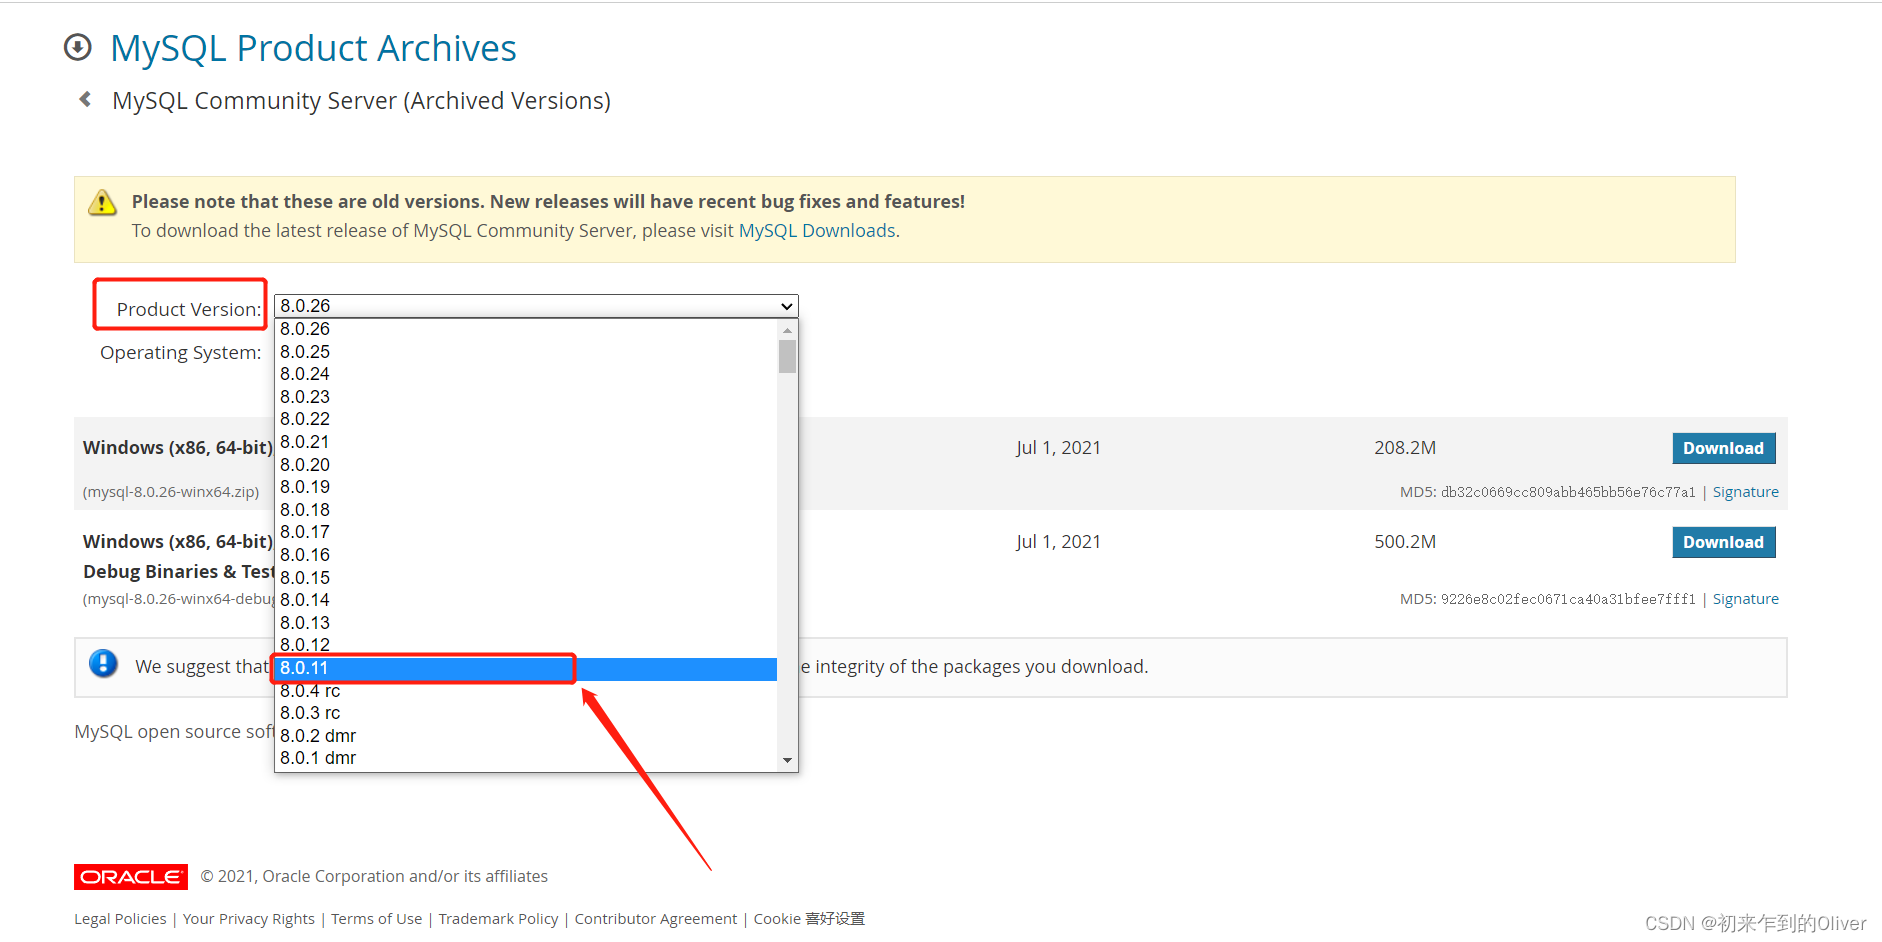The image size is (1882, 942).
Task: Click the 500.2M file size value
Action: click(x=1405, y=542)
